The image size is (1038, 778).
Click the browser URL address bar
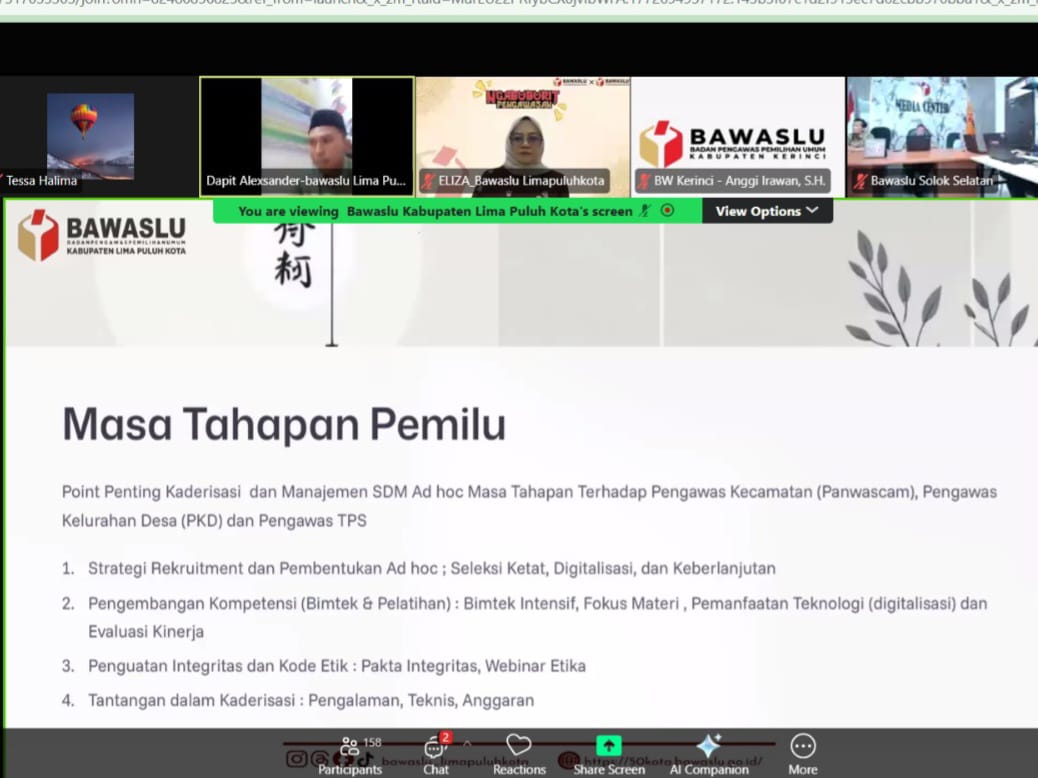500,8
